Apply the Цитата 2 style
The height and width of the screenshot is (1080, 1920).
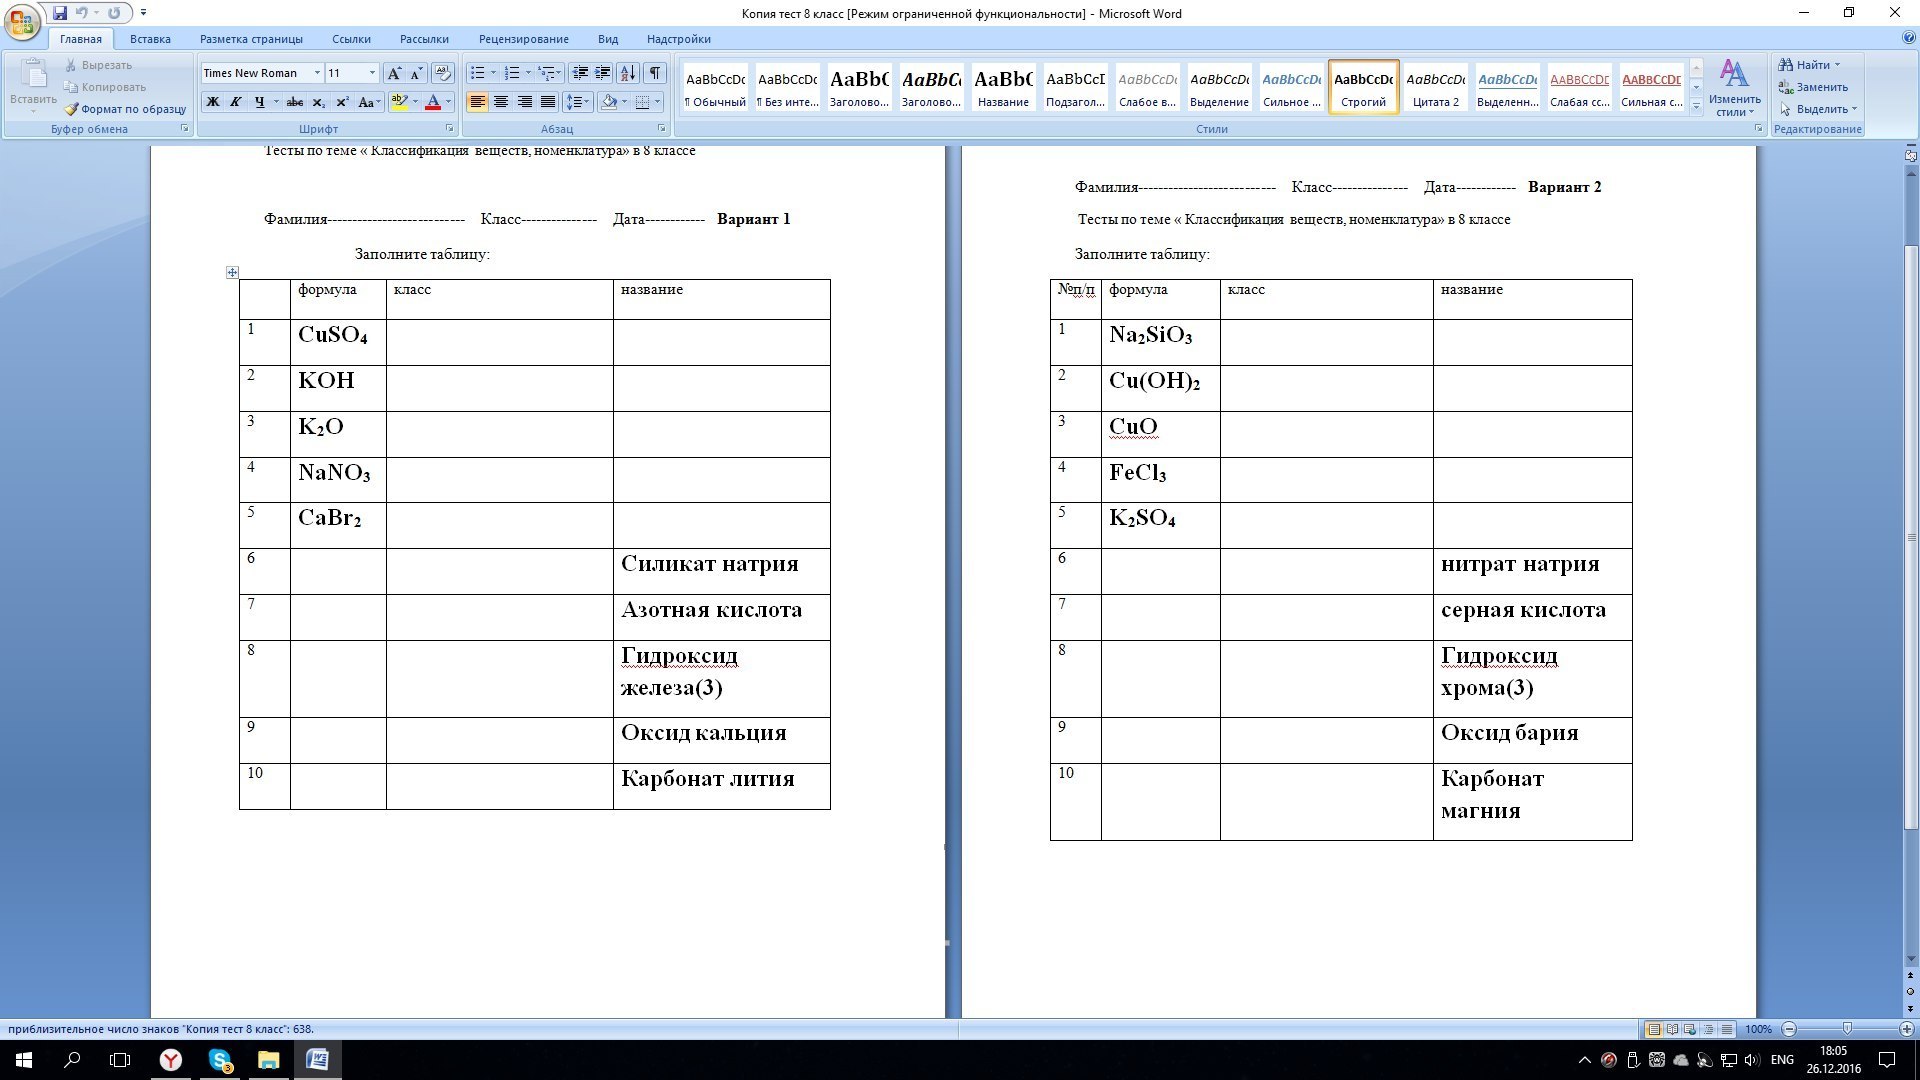(1435, 87)
